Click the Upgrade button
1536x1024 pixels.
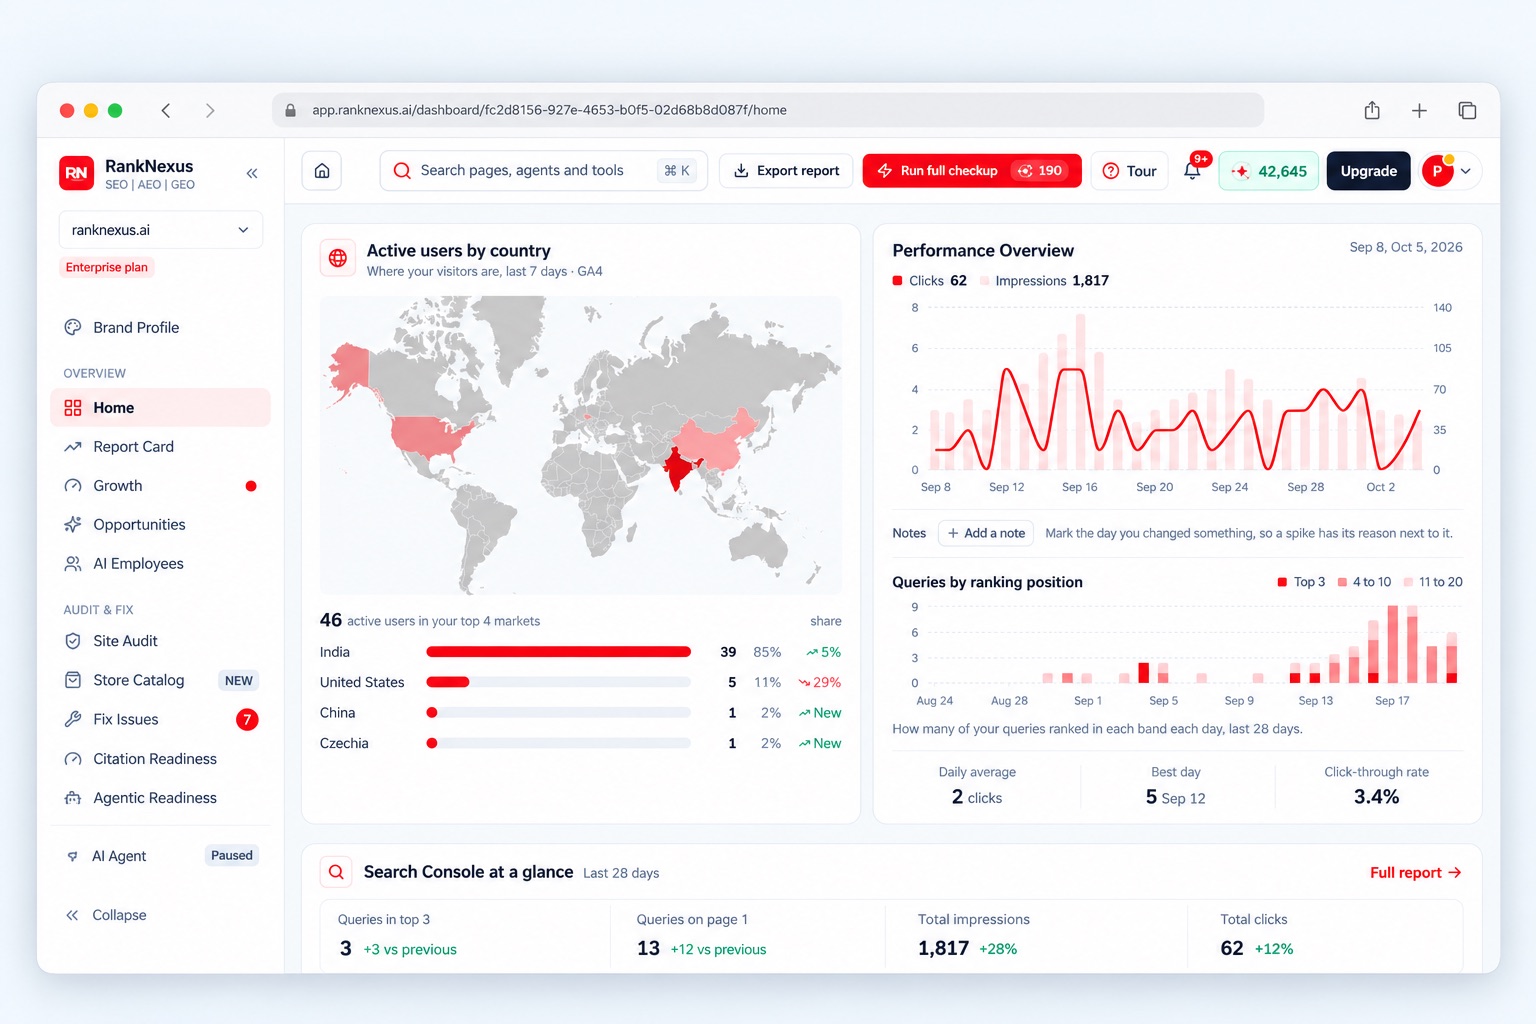click(1368, 171)
